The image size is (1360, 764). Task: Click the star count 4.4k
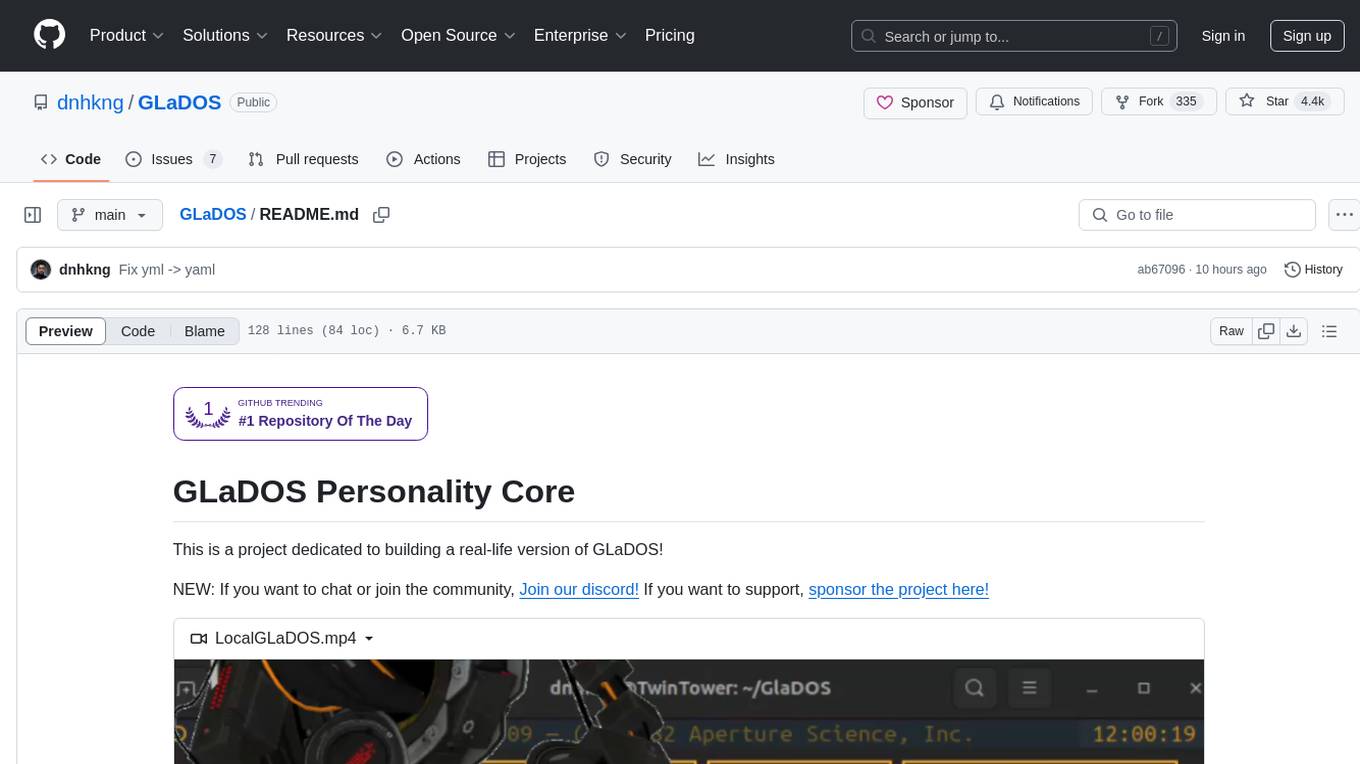pos(1311,102)
